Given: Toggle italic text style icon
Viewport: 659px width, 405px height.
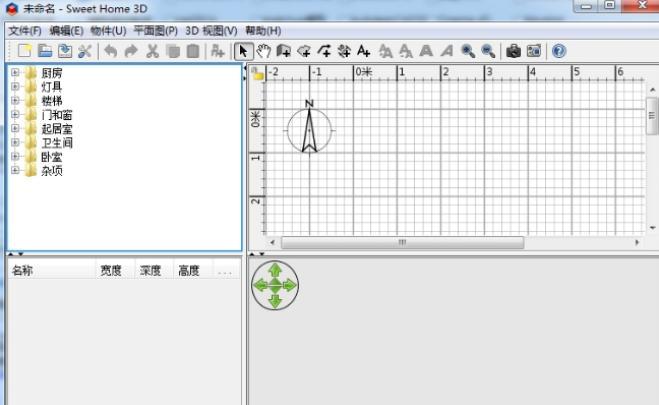Looking at the screenshot, I should click(446, 51).
